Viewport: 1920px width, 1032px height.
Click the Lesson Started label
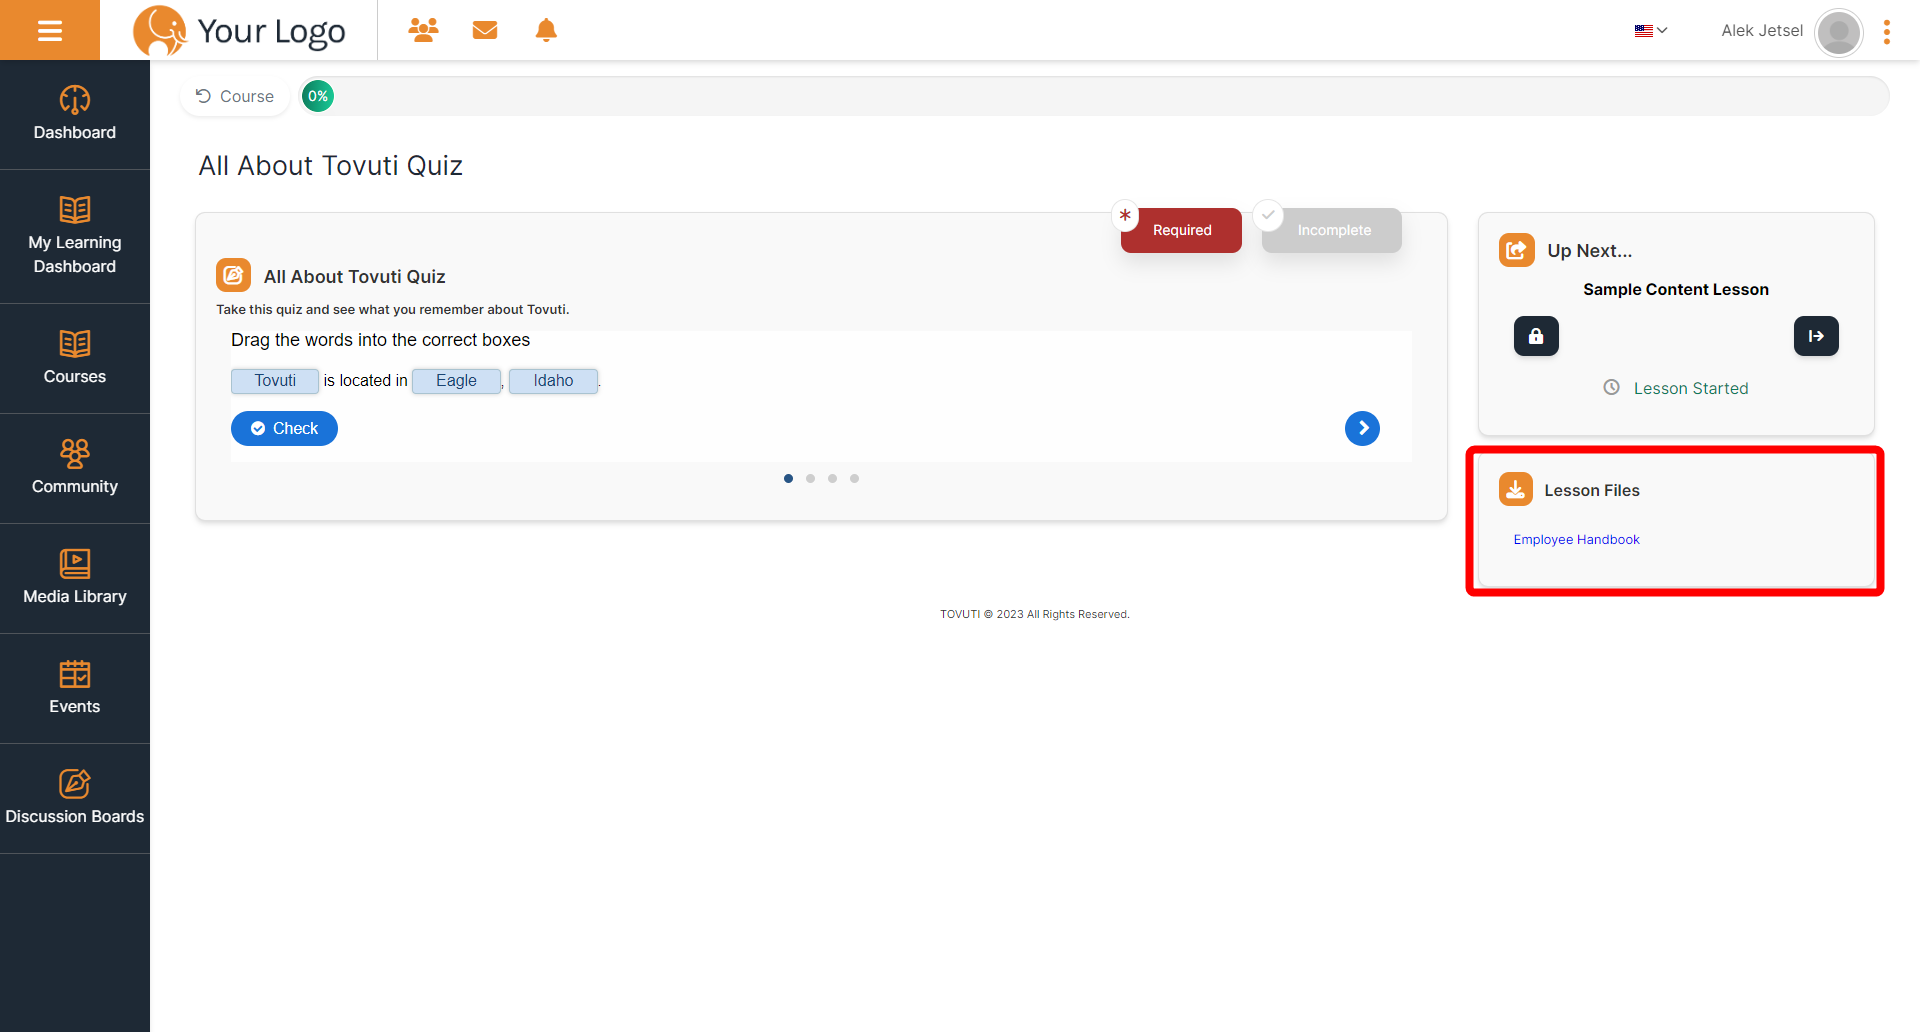(1691, 388)
